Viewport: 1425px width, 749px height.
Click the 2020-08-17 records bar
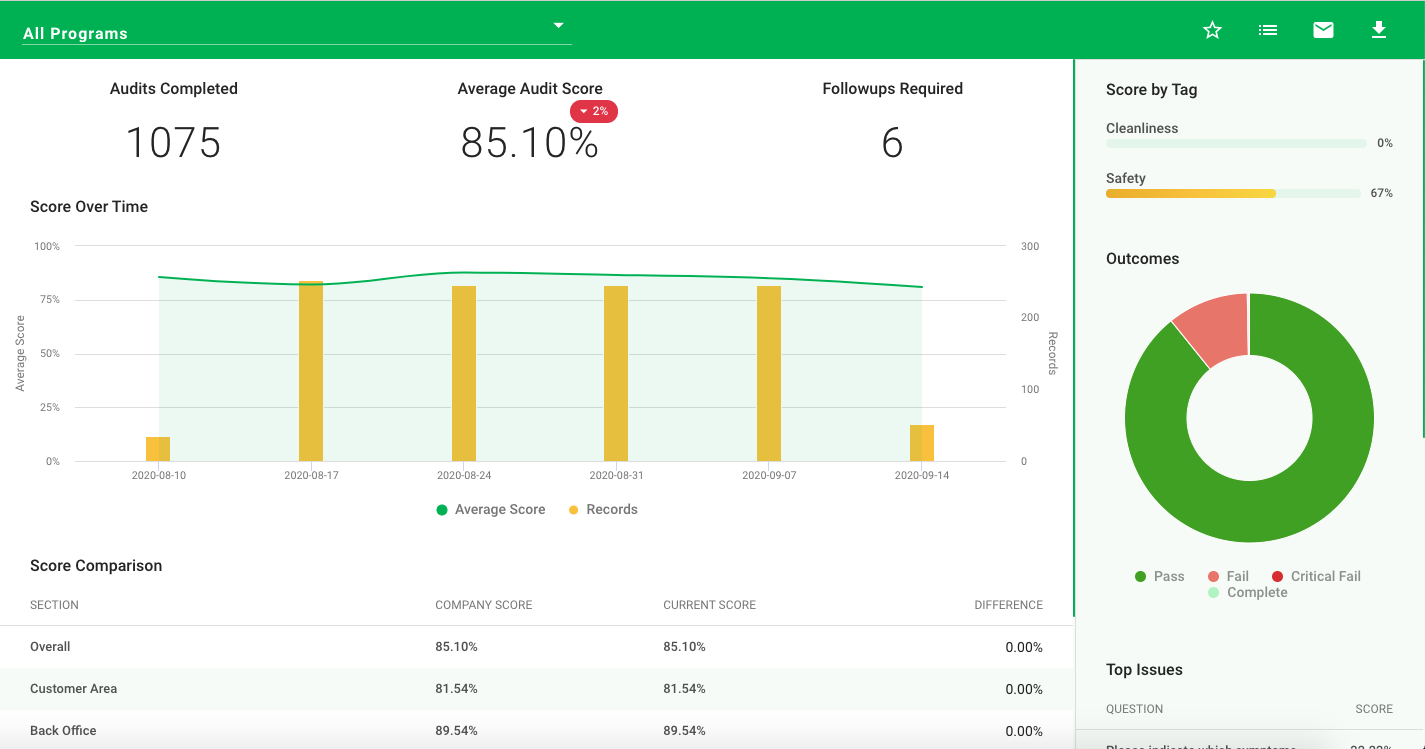311,371
